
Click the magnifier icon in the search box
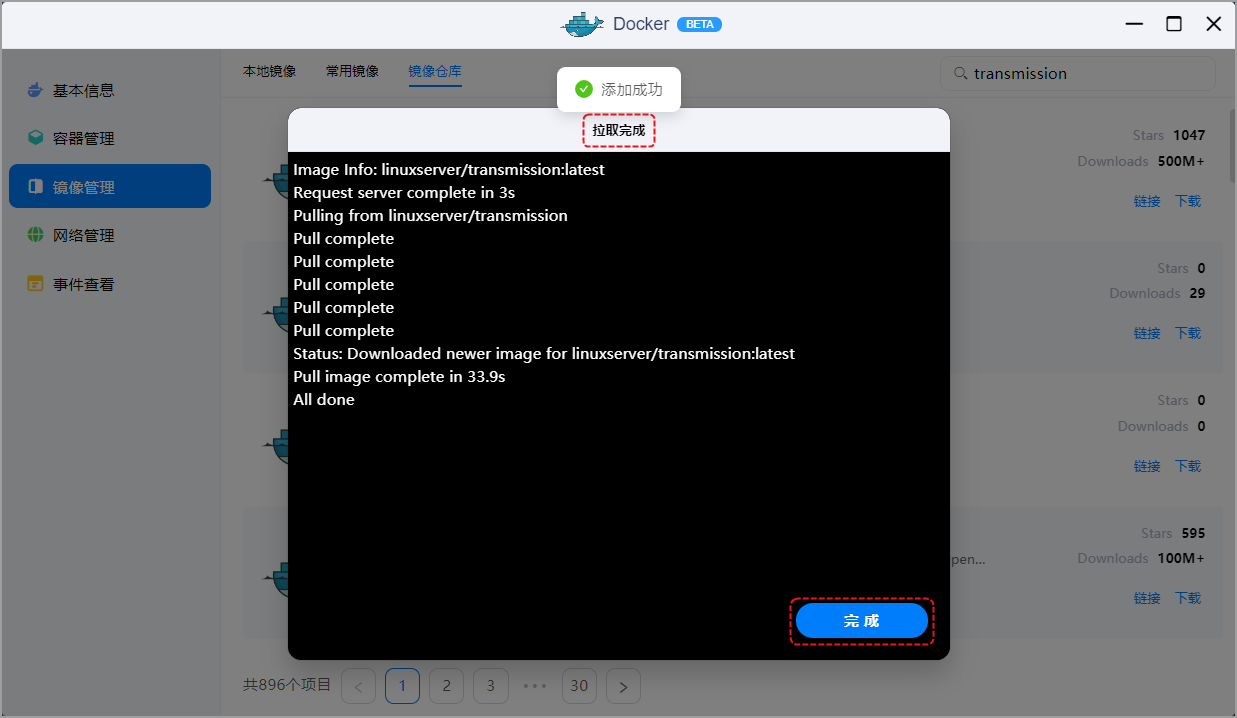point(959,73)
